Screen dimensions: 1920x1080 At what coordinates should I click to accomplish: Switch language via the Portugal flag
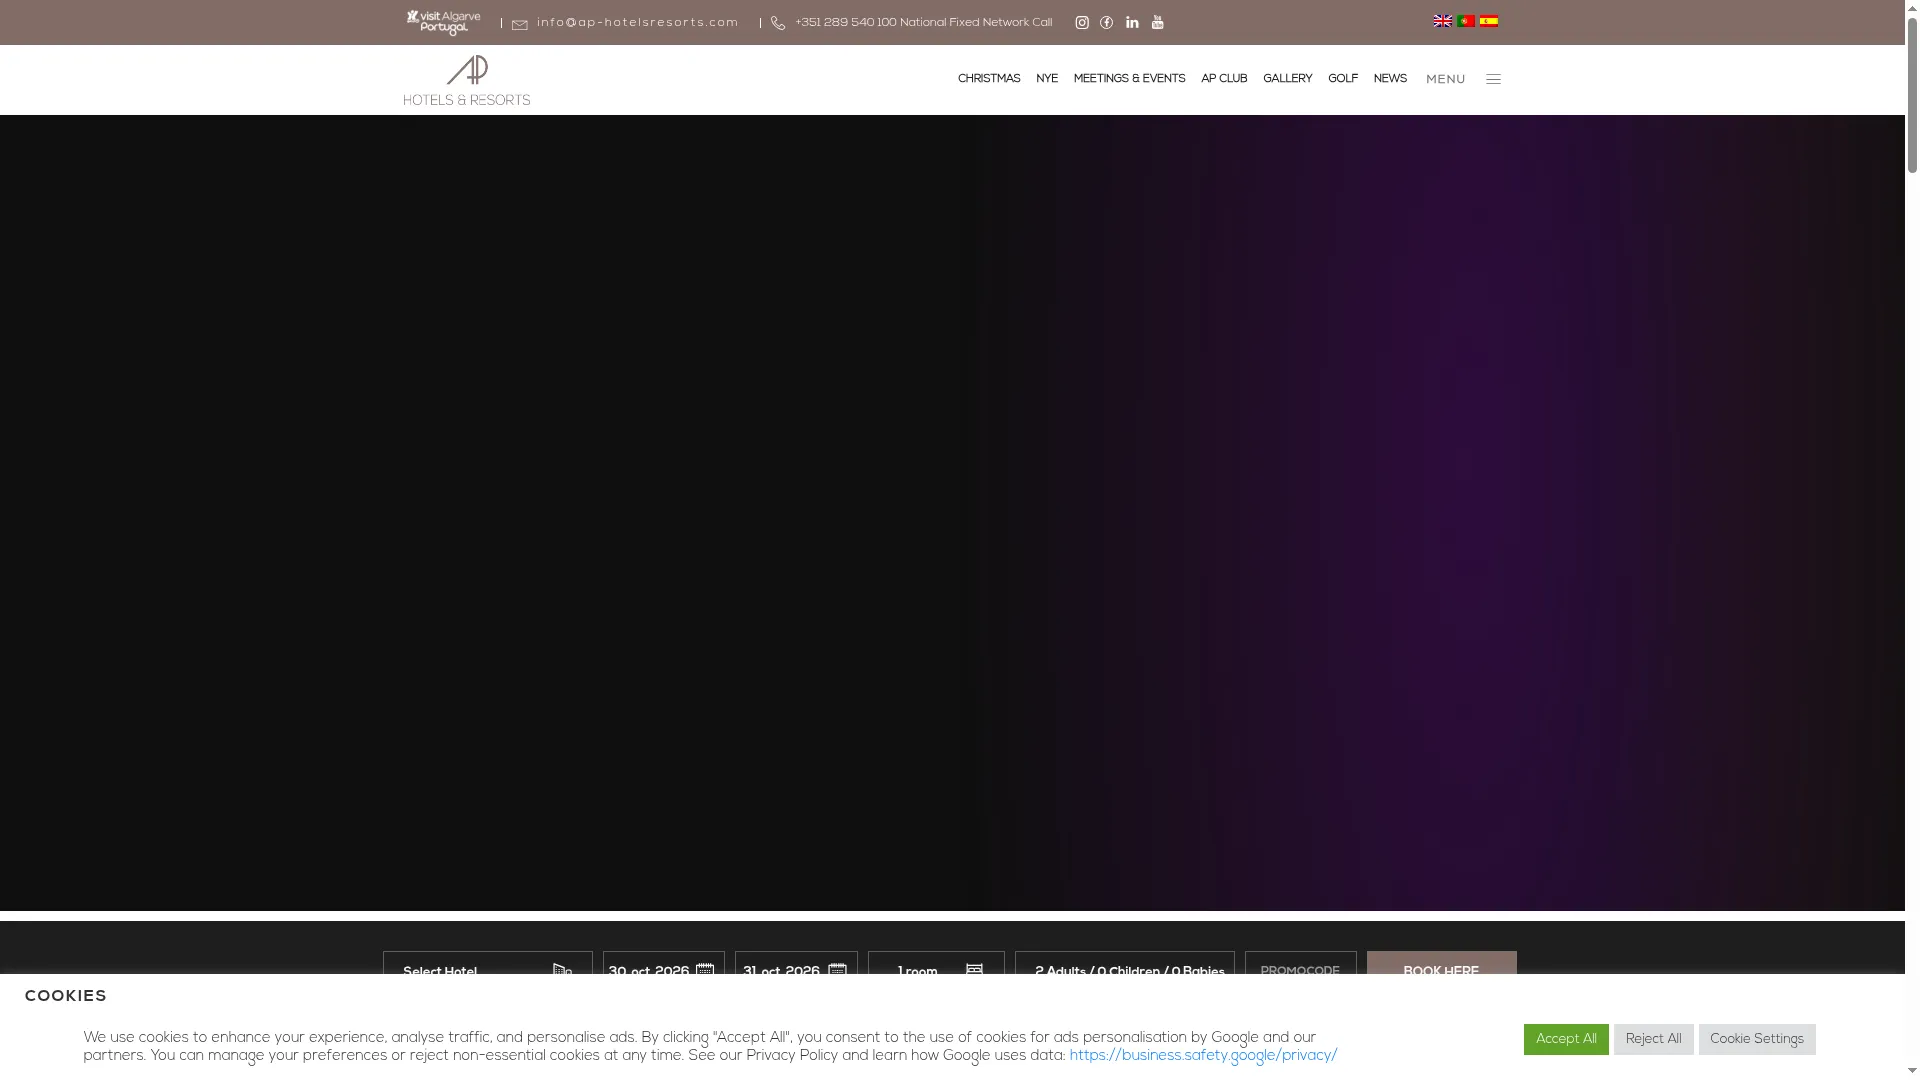[x=1466, y=21]
